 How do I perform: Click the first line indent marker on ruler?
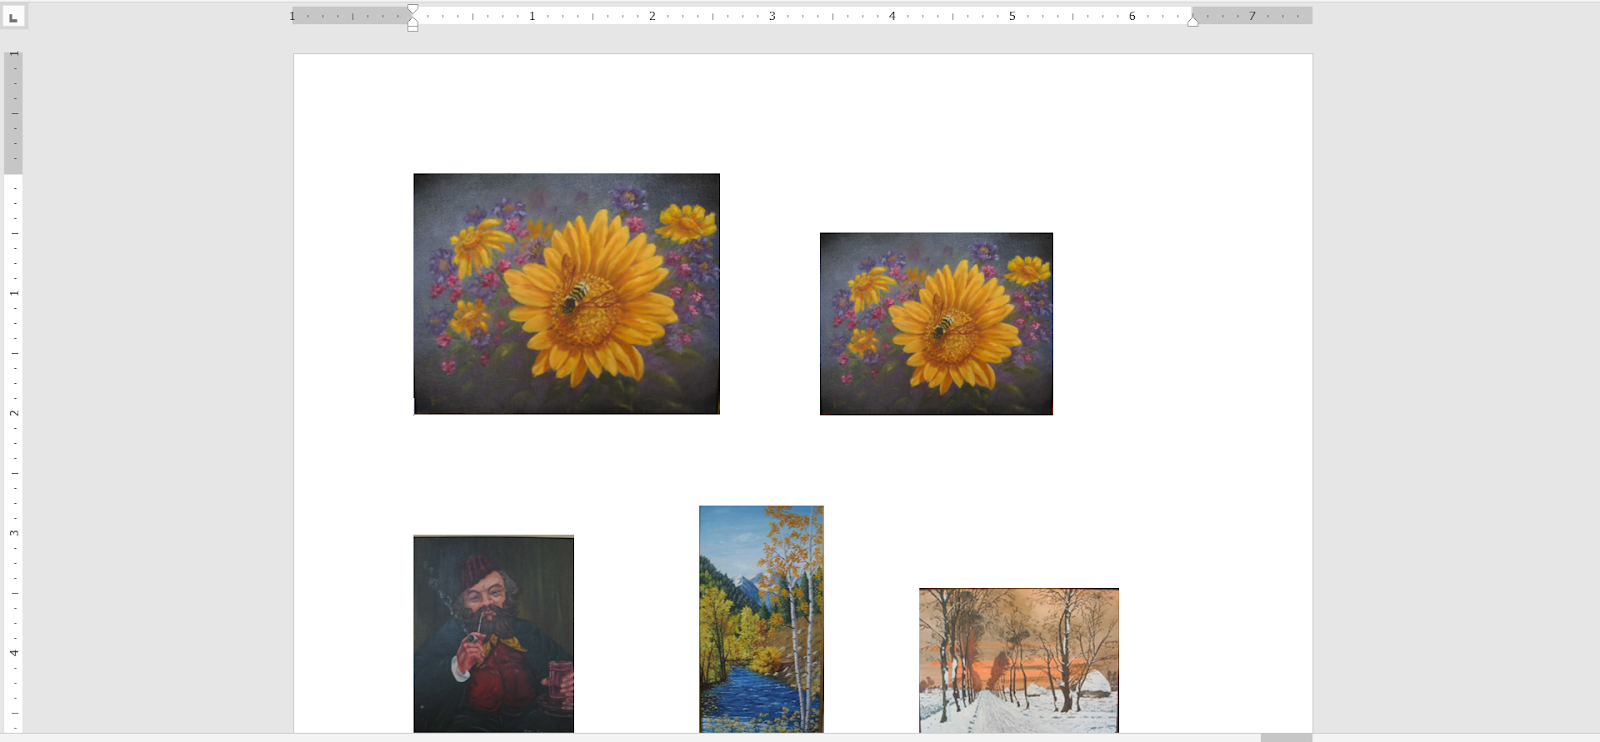(x=413, y=9)
